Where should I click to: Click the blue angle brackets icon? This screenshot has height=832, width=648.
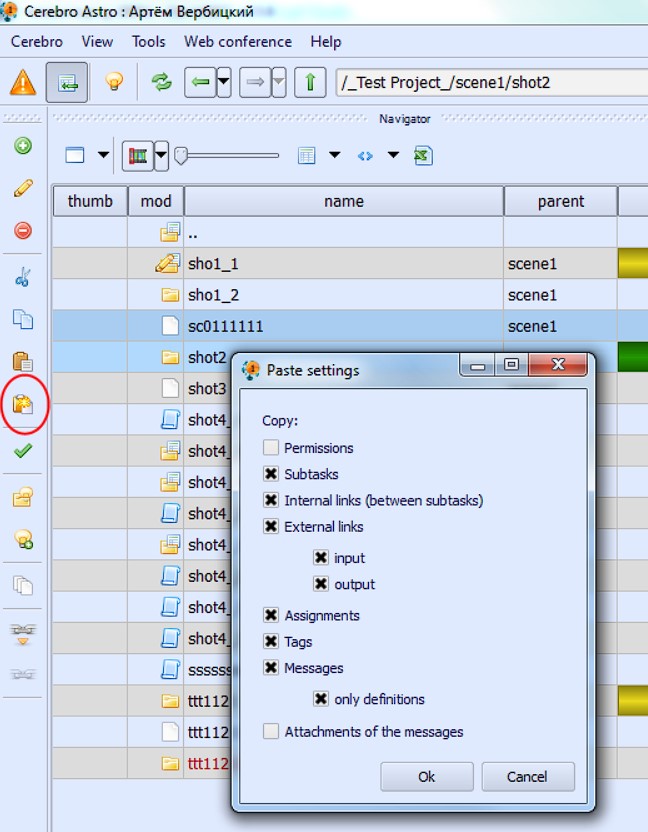tap(365, 156)
